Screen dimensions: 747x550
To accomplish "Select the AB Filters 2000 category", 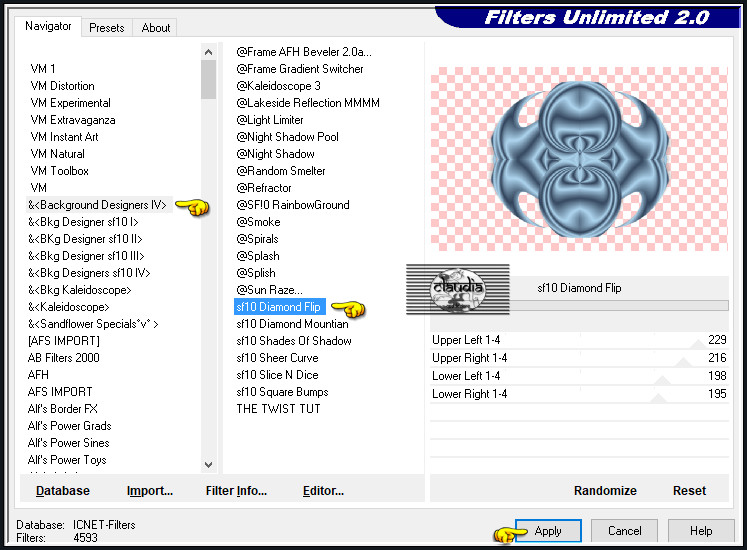I will (64, 358).
